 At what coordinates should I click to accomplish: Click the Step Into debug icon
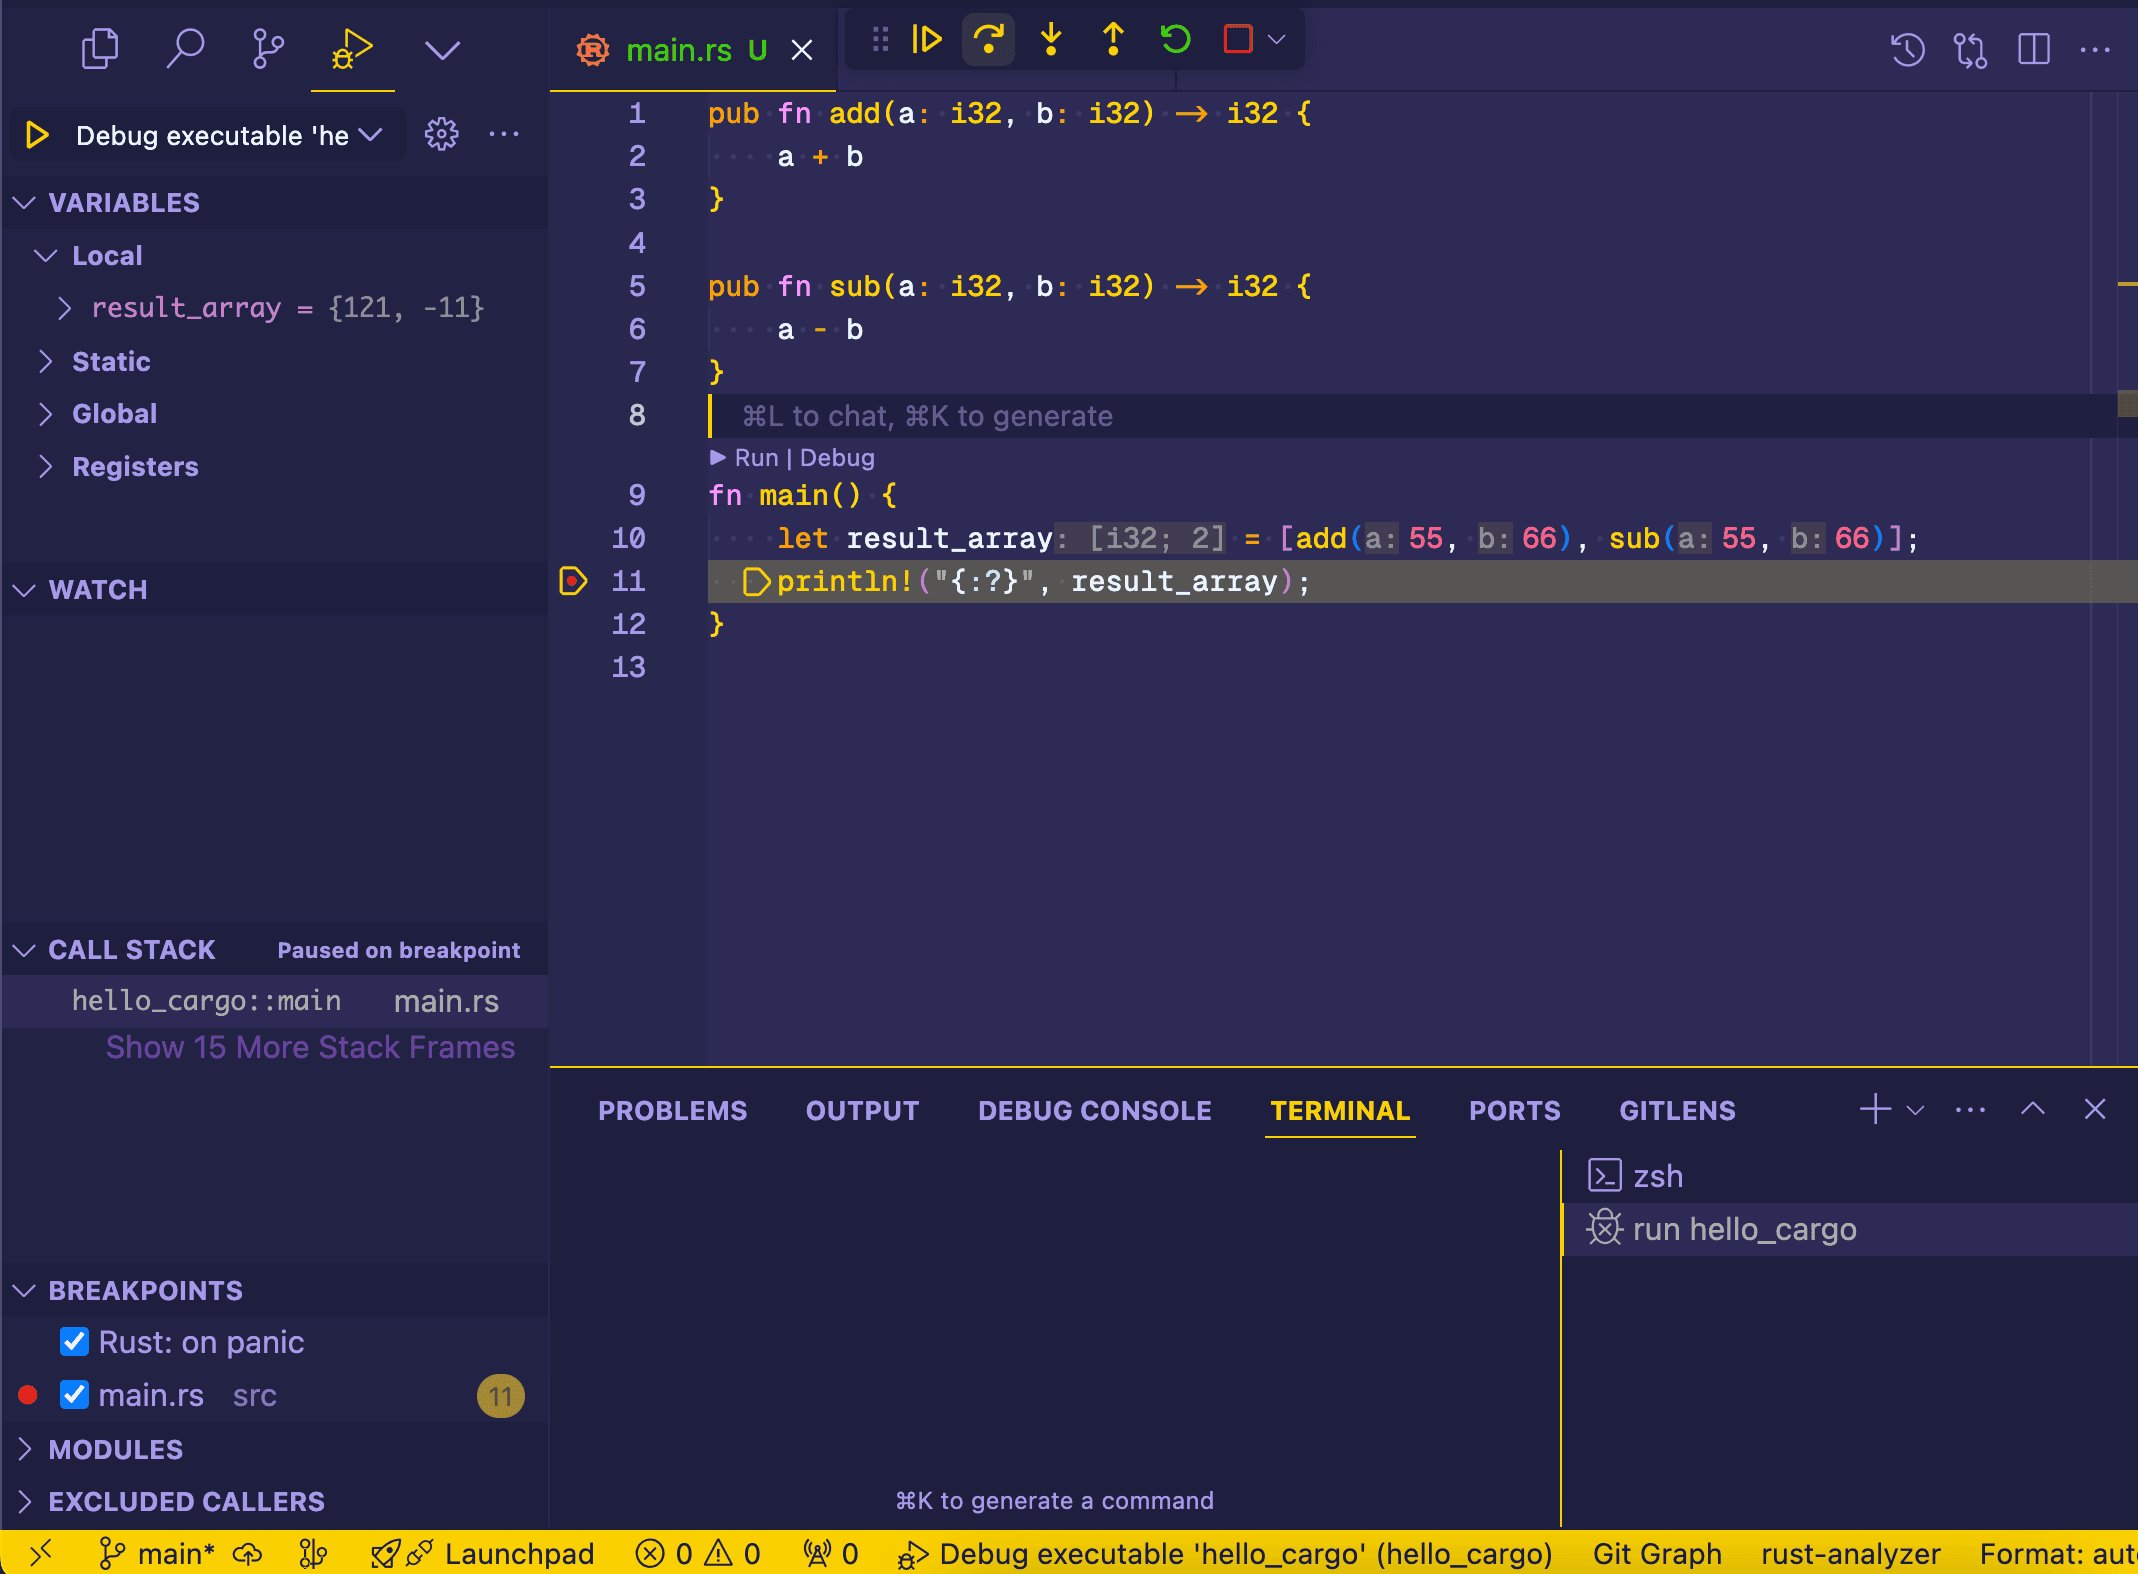[x=1050, y=39]
